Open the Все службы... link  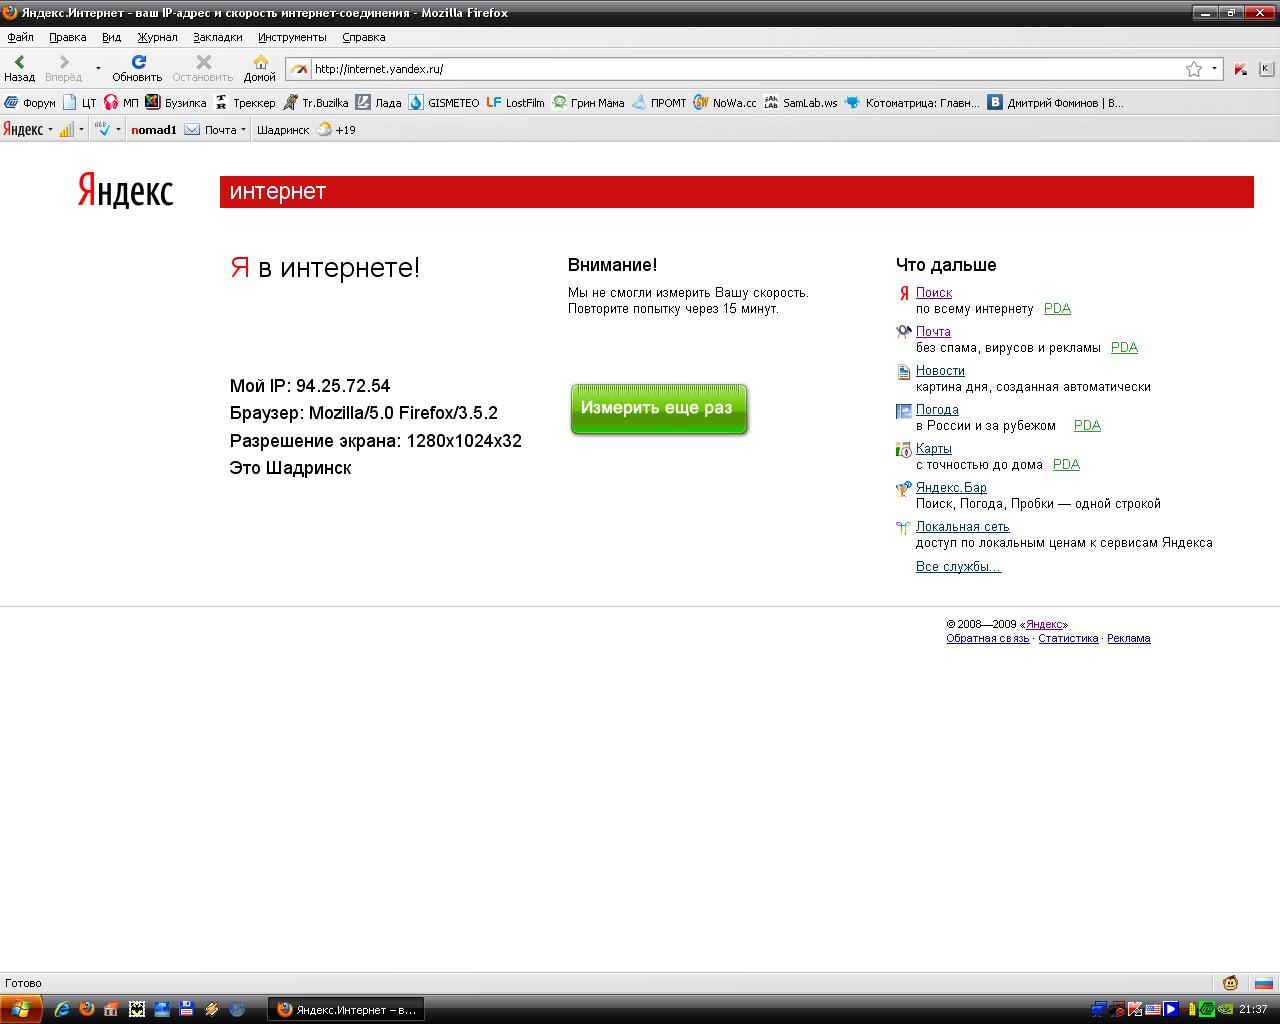tap(958, 566)
